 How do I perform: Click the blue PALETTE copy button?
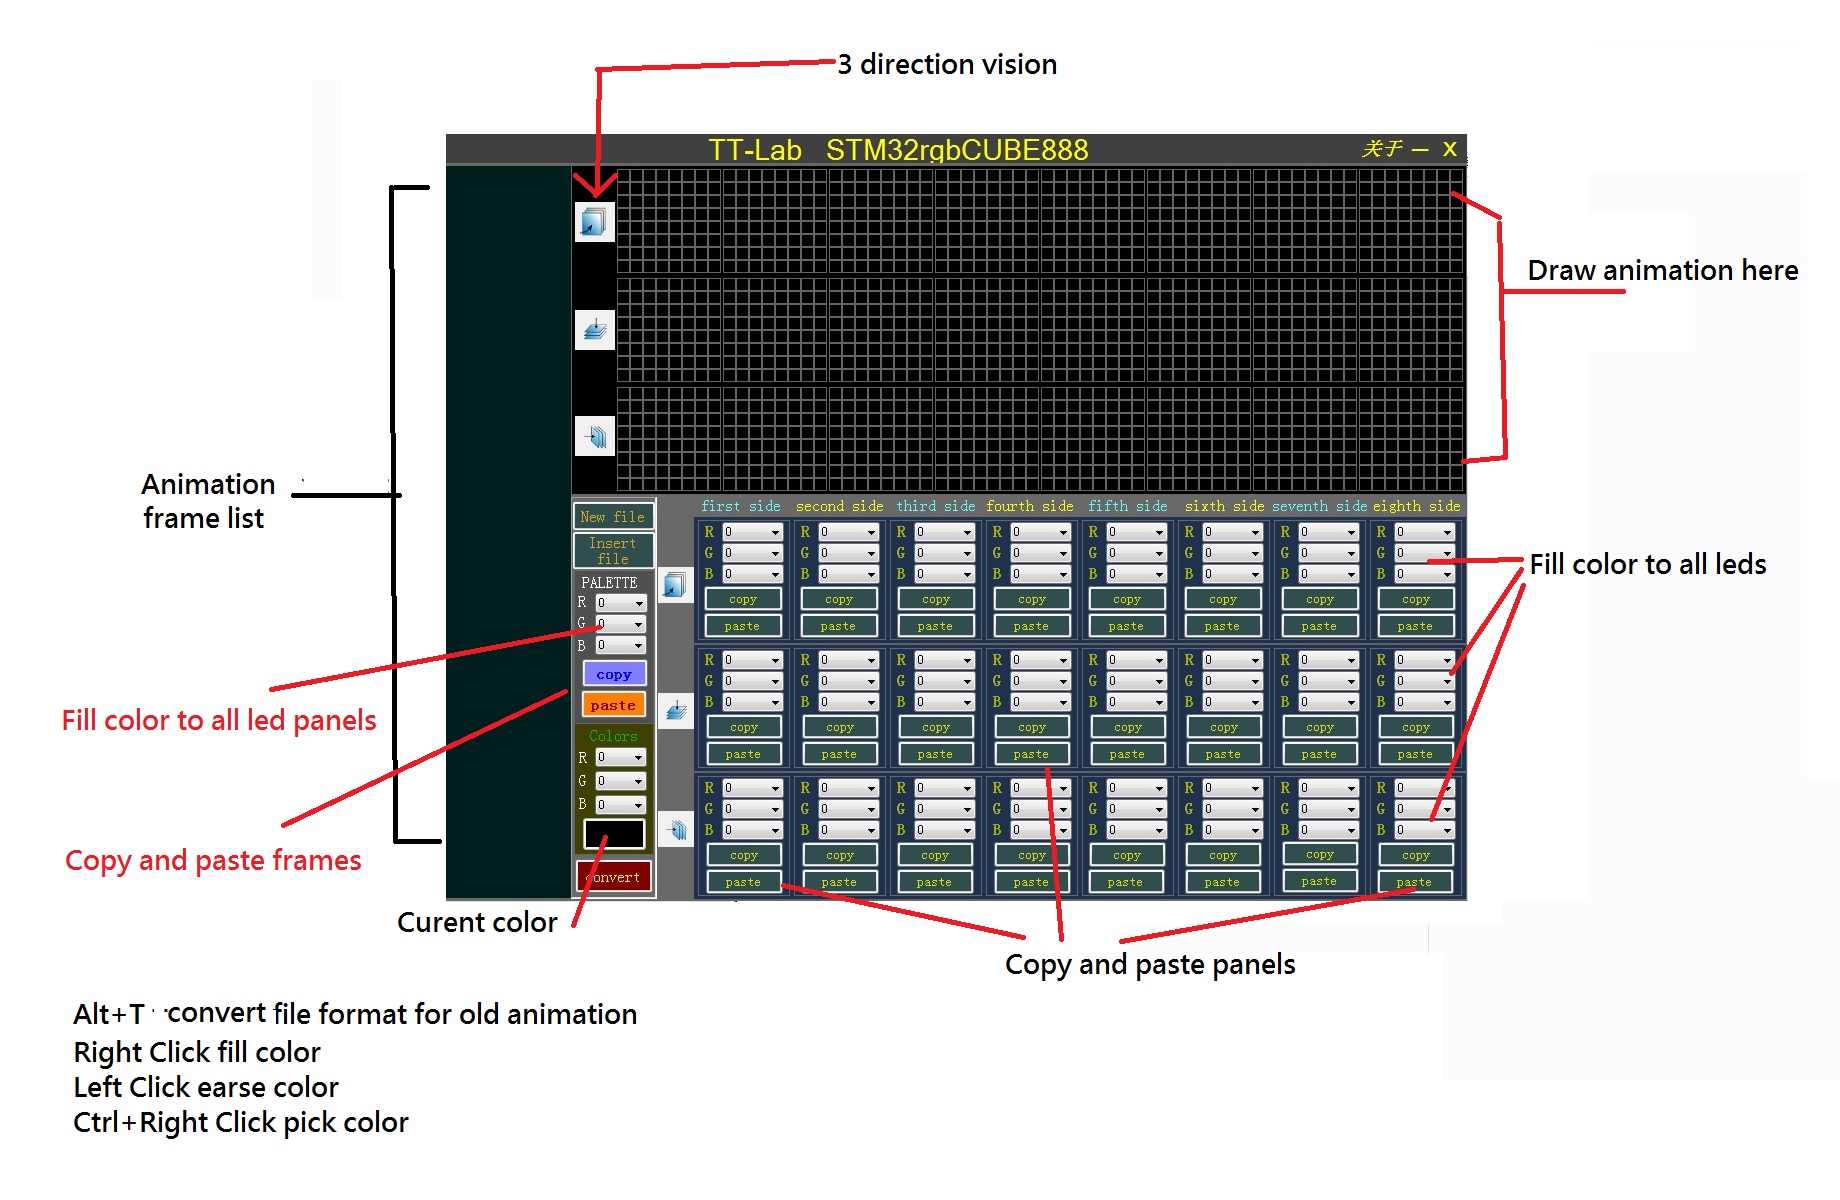tap(614, 674)
